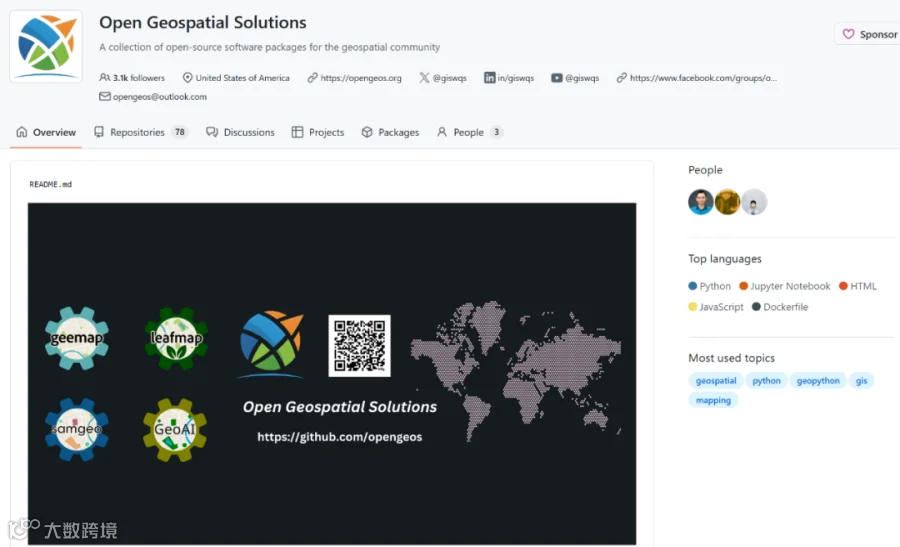Click the https://github.com/opengeos banner text
Viewport: 900px width, 547px height.
(x=340, y=437)
